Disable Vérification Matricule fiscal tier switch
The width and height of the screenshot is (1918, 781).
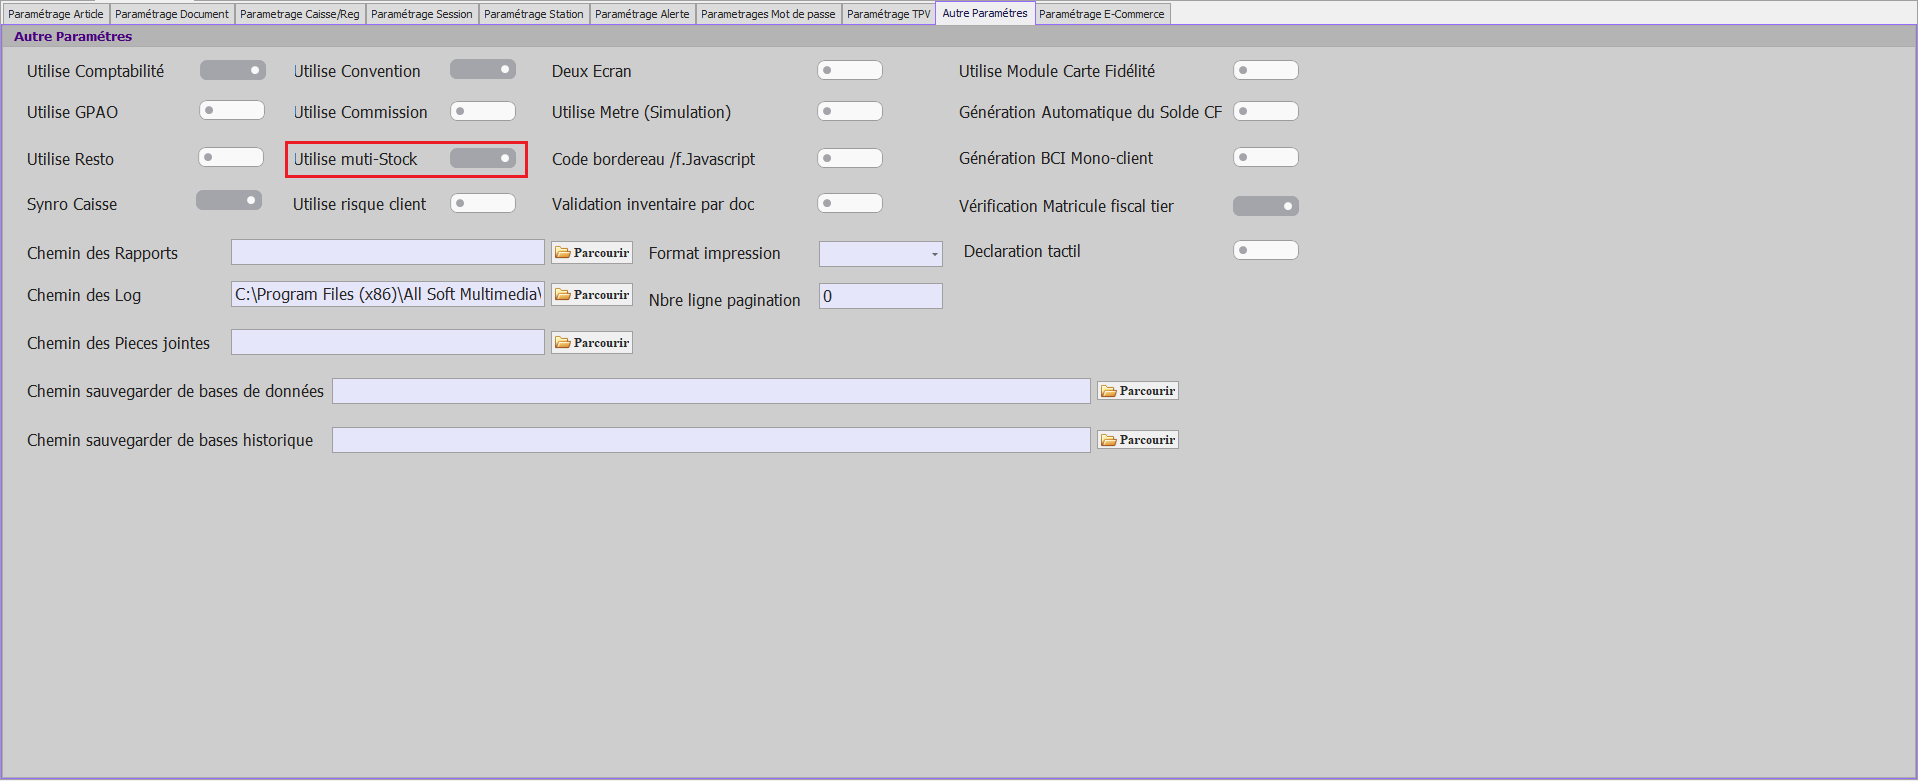[x=1266, y=206]
